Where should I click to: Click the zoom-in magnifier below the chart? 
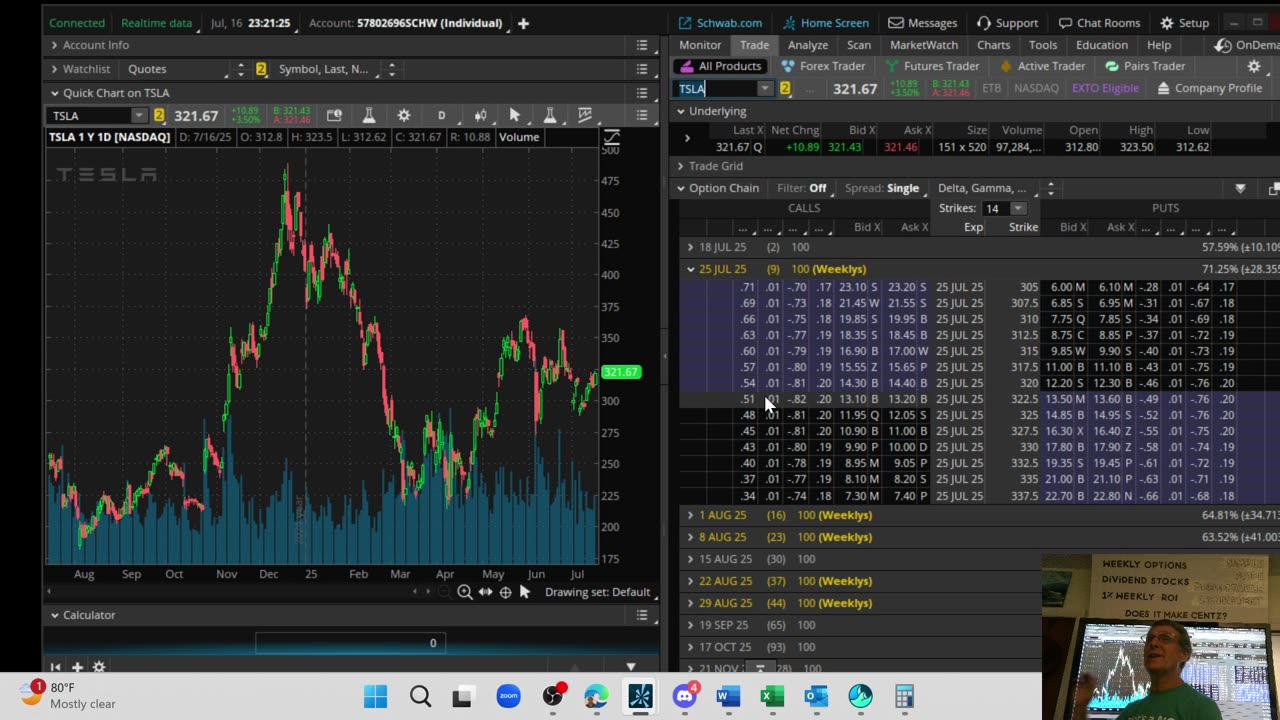pyautogui.click(x=465, y=592)
